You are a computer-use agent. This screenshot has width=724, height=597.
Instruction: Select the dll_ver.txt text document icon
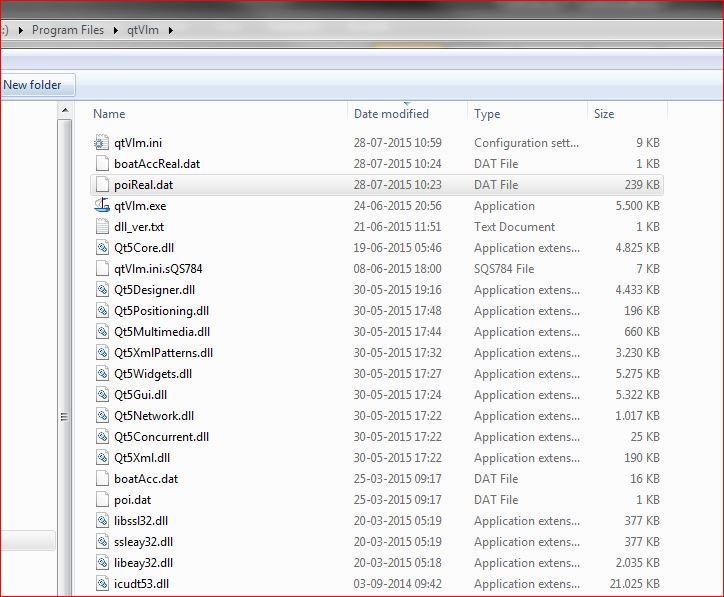[x=101, y=227]
